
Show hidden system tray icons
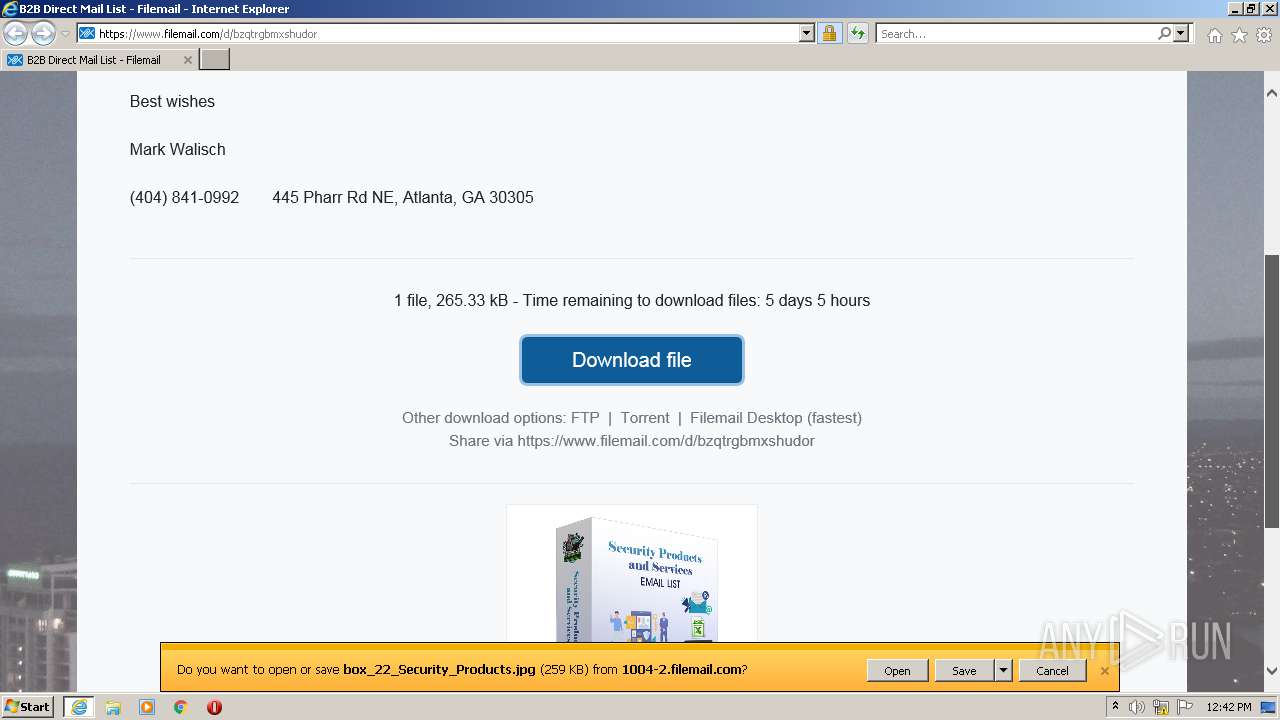tap(1115, 707)
